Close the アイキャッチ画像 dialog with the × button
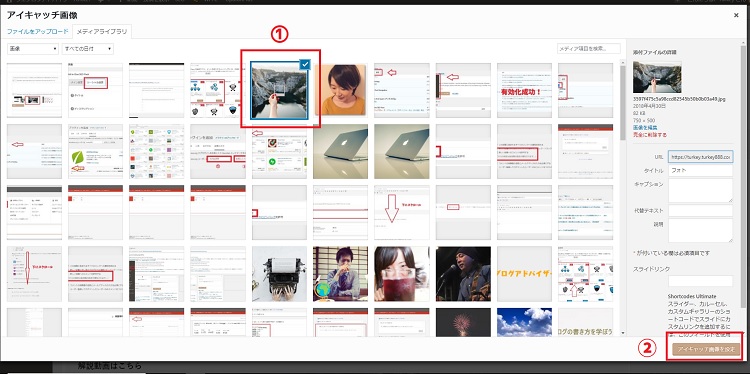Image resolution: width=750 pixels, height=374 pixels. [x=736, y=15]
